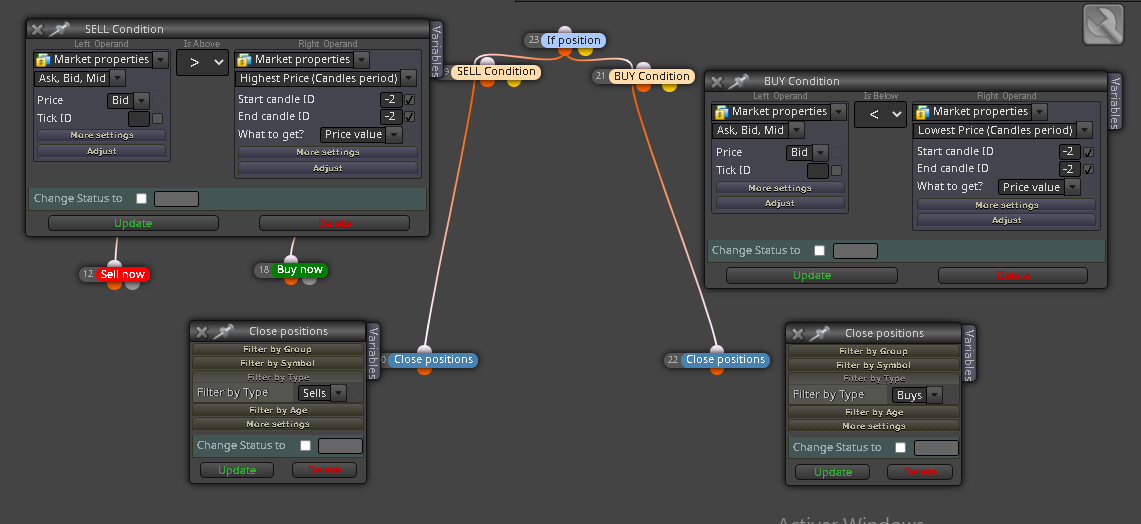Select the BUY Condition block 21
The width and height of the screenshot is (1141, 524).
pos(651,76)
